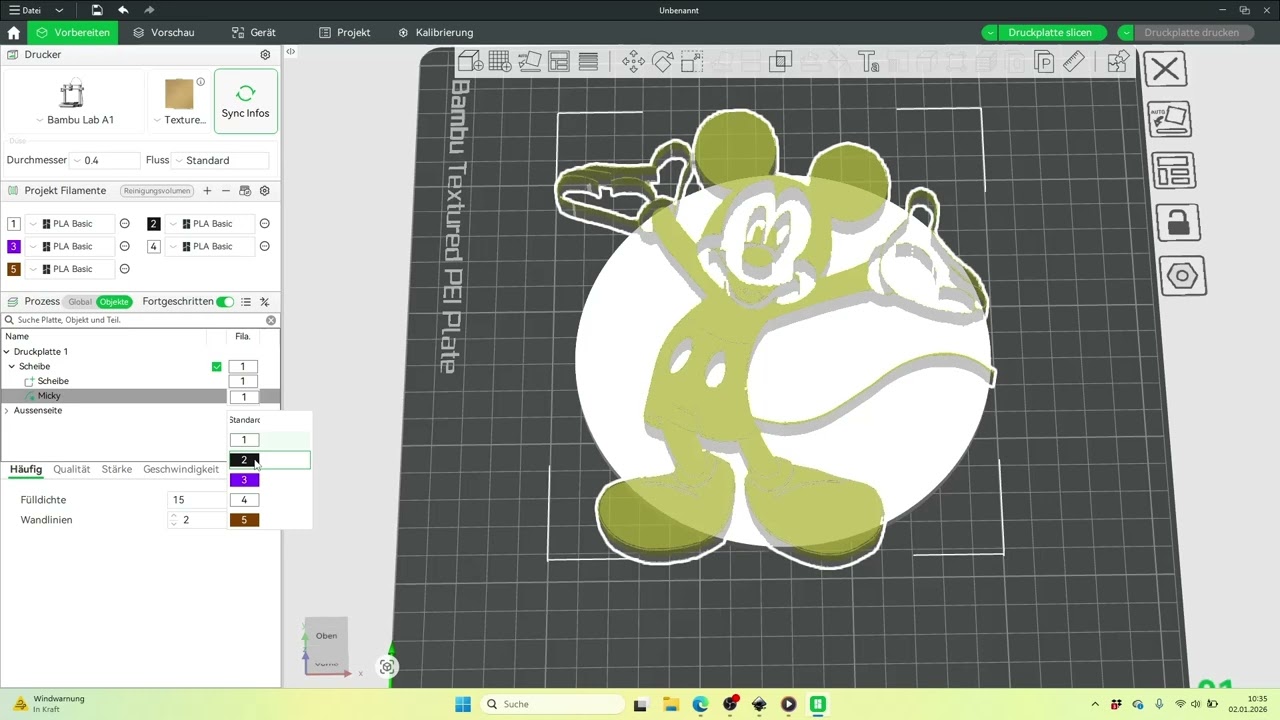This screenshot has width=1280, height=720.
Task: Open the Fluss Standard dropdown
Action: pos(220,161)
